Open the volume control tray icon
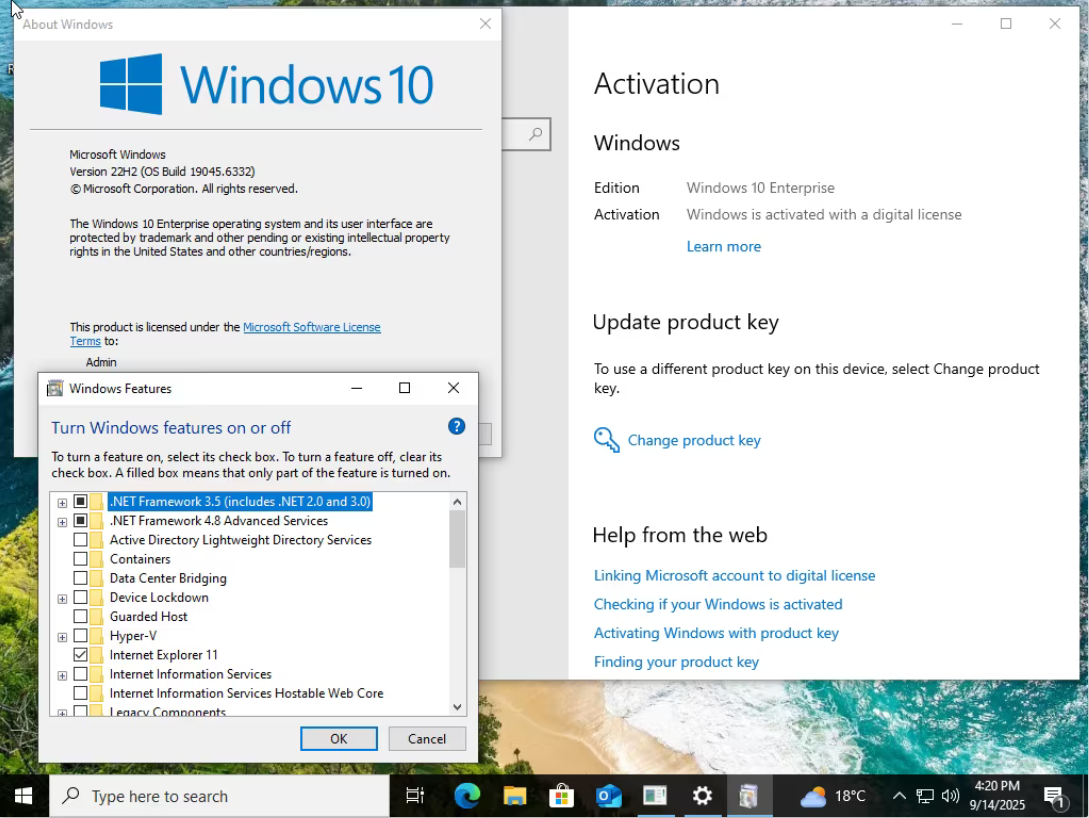The width and height of the screenshot is (1089, 818). 950,796
